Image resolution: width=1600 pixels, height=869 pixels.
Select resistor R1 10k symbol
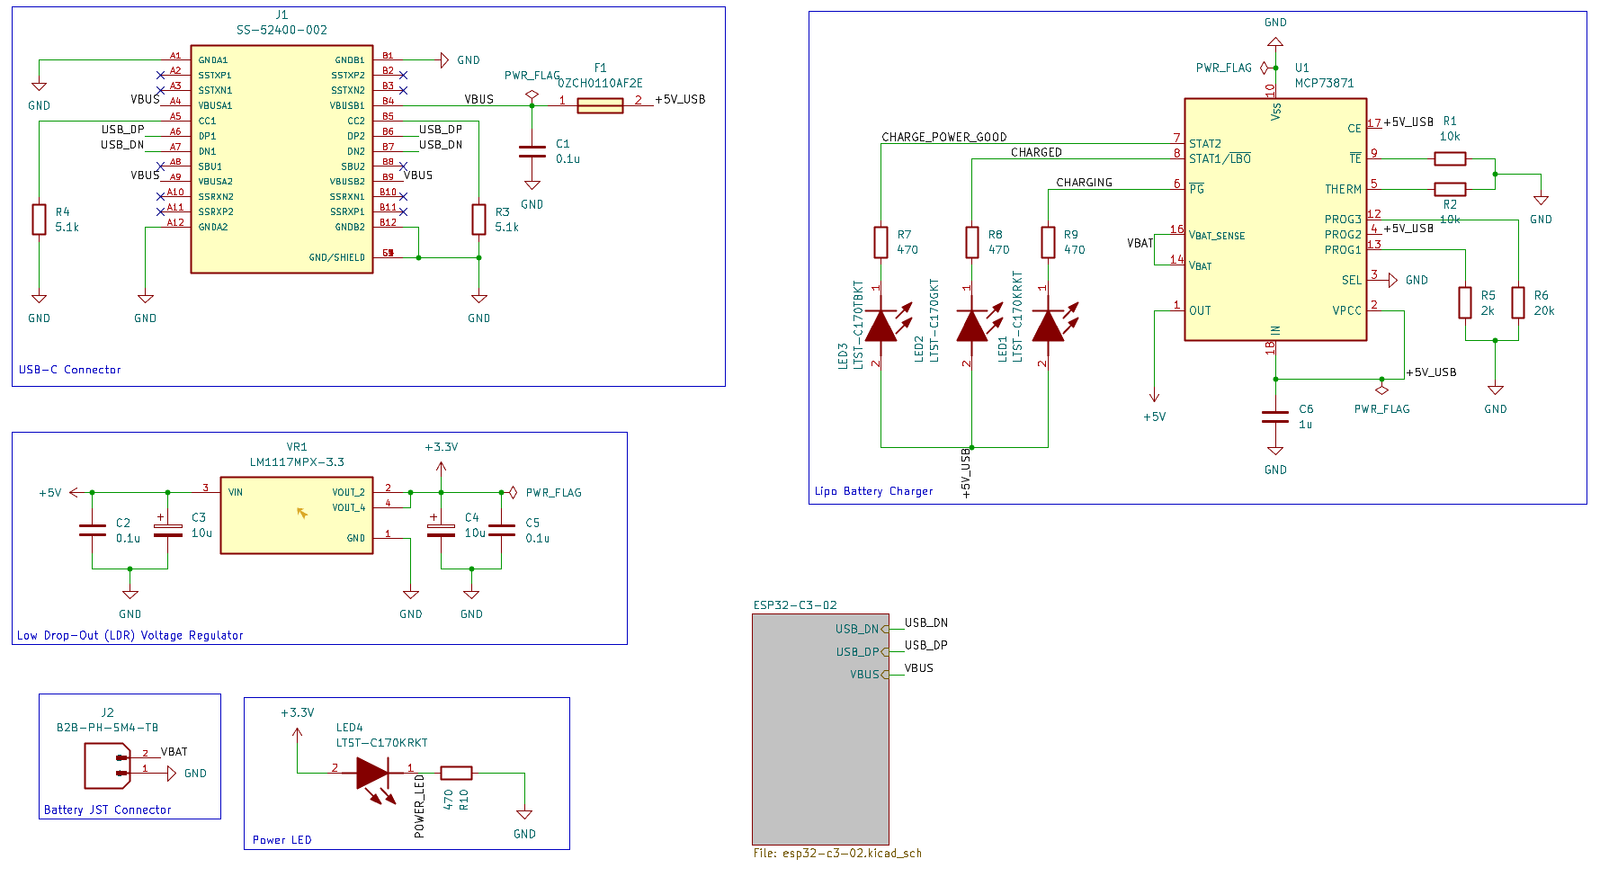(1450, 158)
